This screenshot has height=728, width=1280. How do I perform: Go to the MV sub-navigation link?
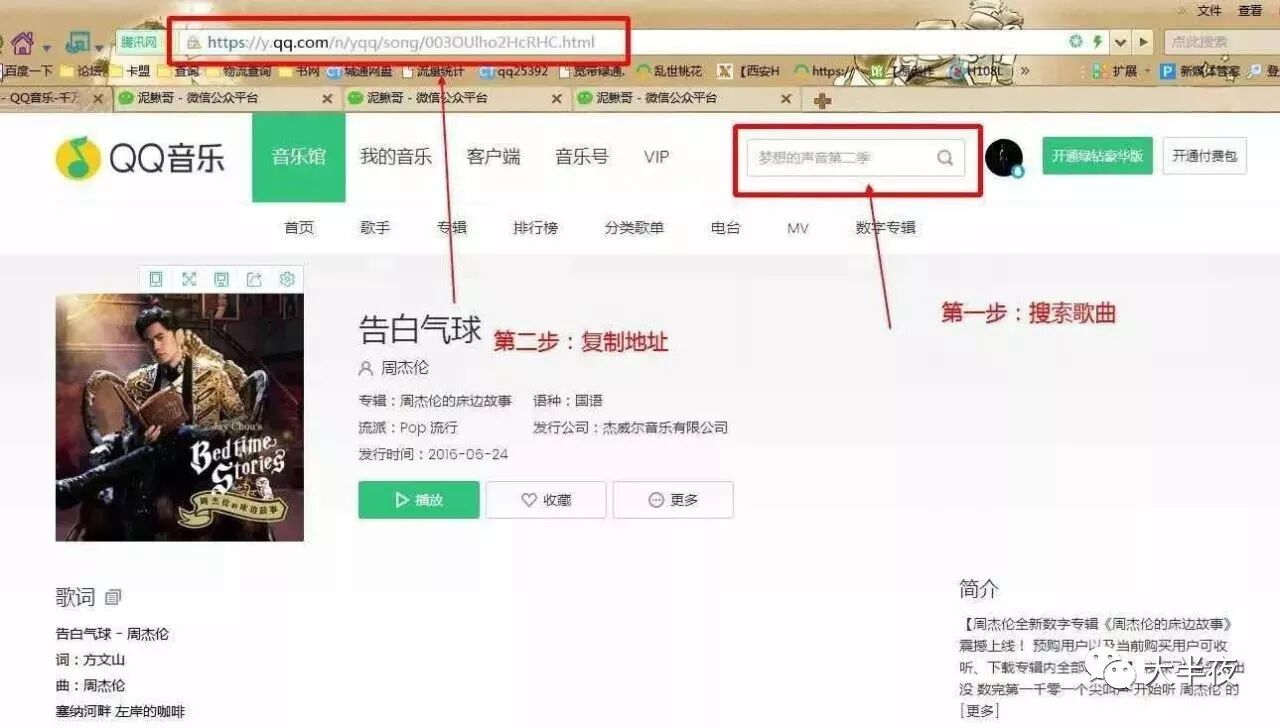(x=798, y=228)
